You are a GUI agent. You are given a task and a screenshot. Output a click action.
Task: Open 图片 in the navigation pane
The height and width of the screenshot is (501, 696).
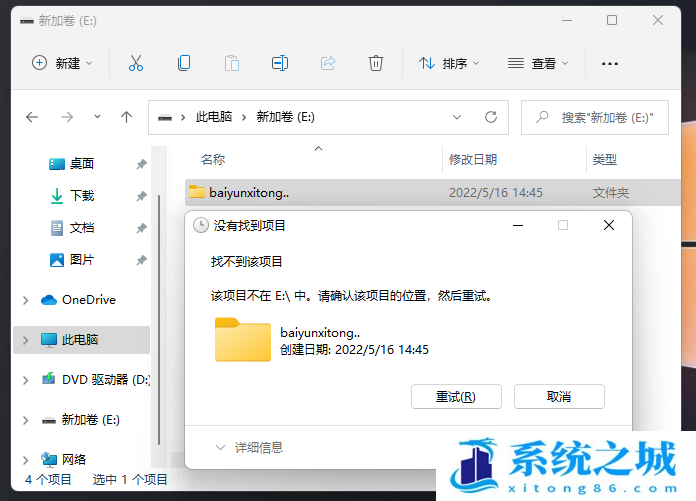(x=71, y=260)
